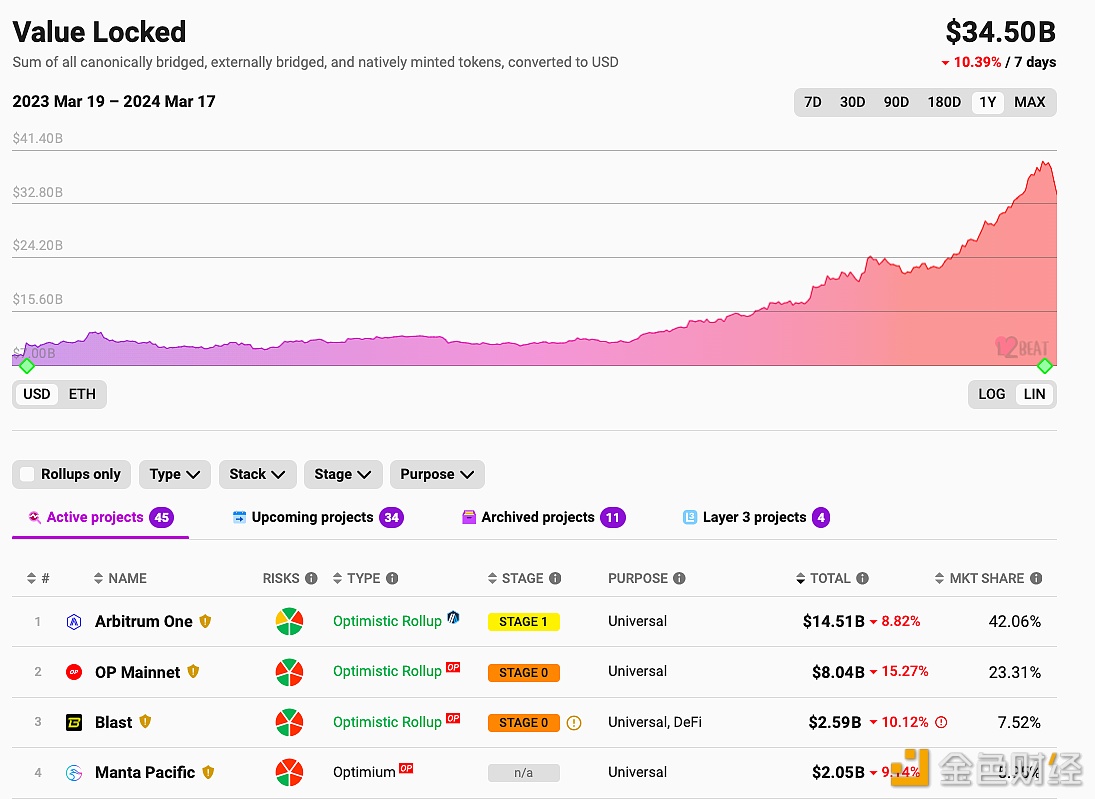Click the OP stack badge in Blast row
The image size is (1095, 799).
[453, 718]
